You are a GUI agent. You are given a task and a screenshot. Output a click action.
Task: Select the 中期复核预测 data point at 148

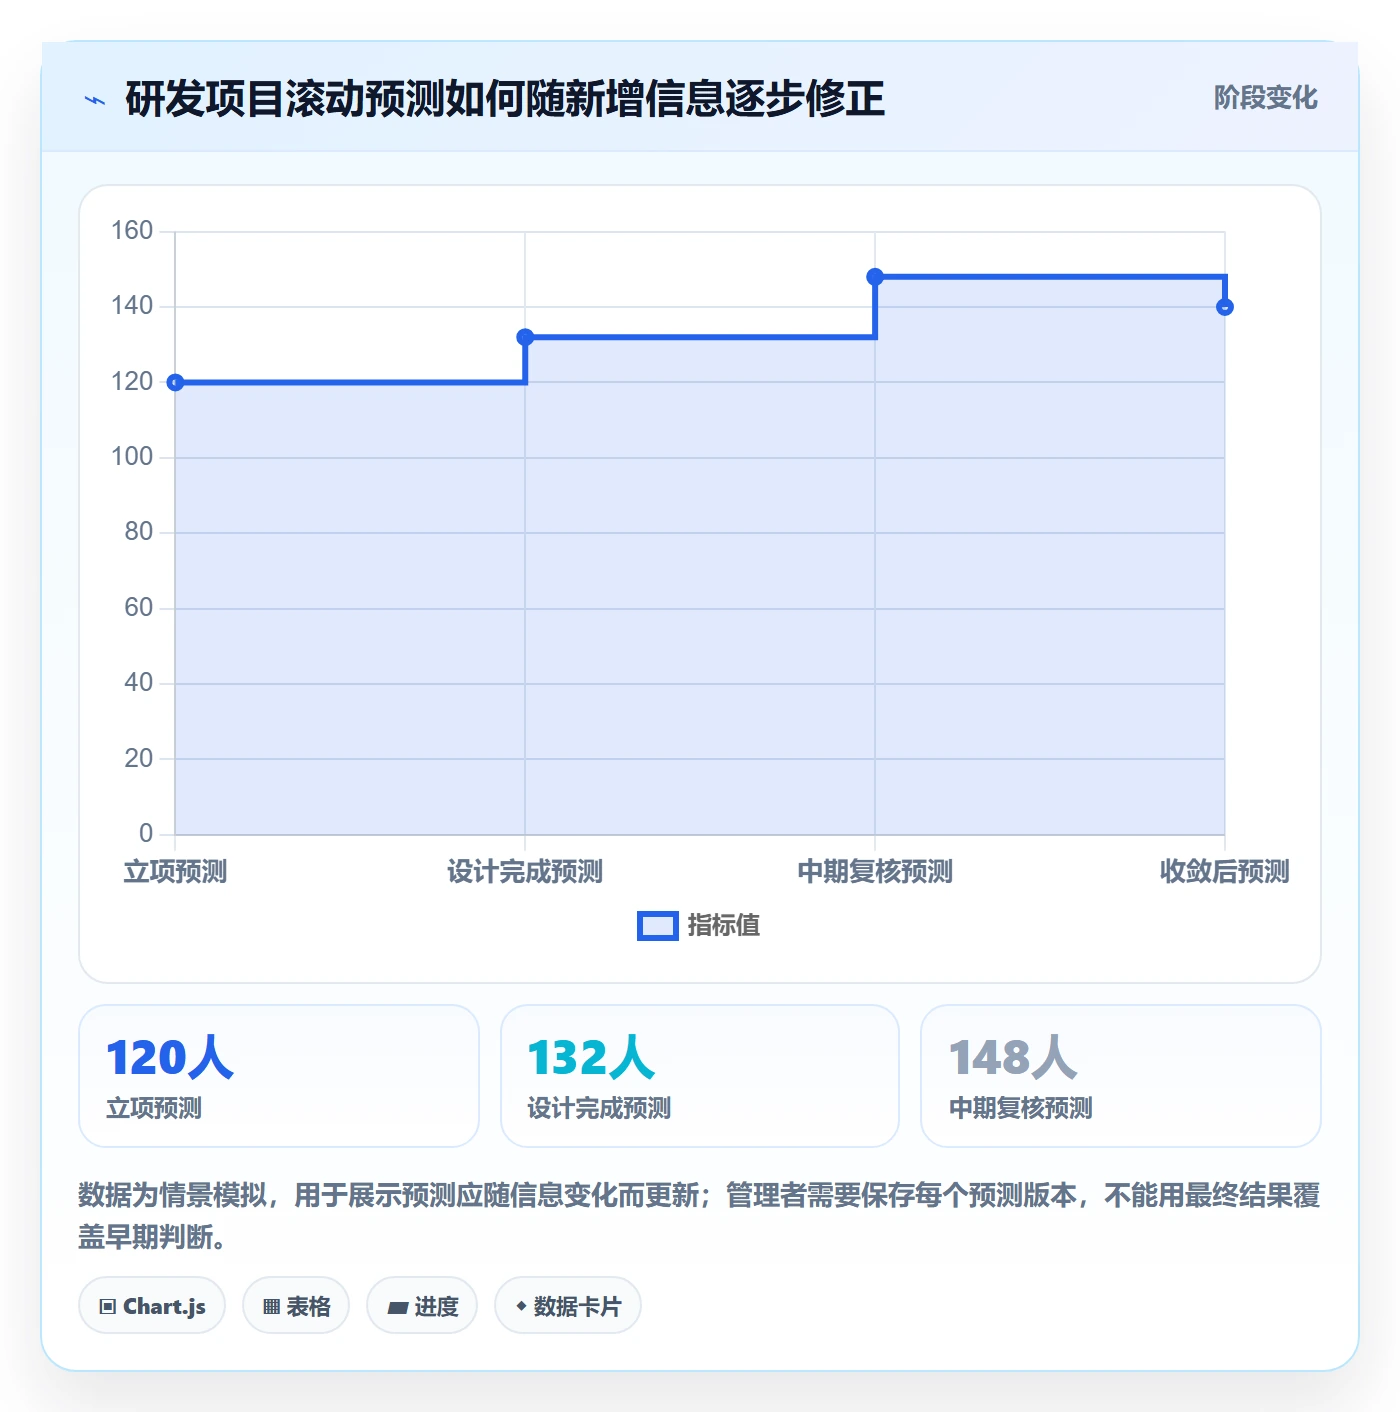click(875, 277)
